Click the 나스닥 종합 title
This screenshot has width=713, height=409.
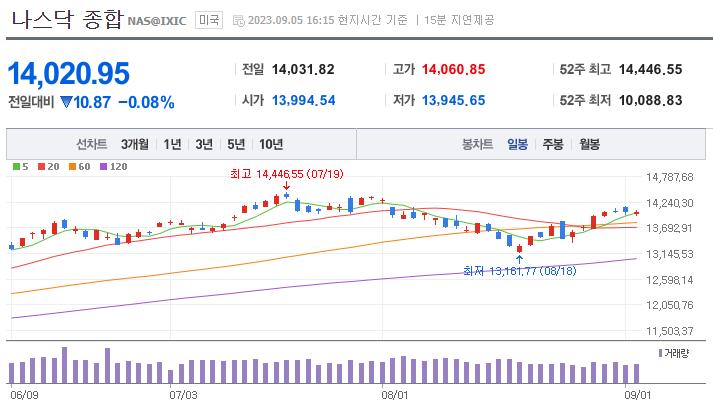tap(67, 20)
